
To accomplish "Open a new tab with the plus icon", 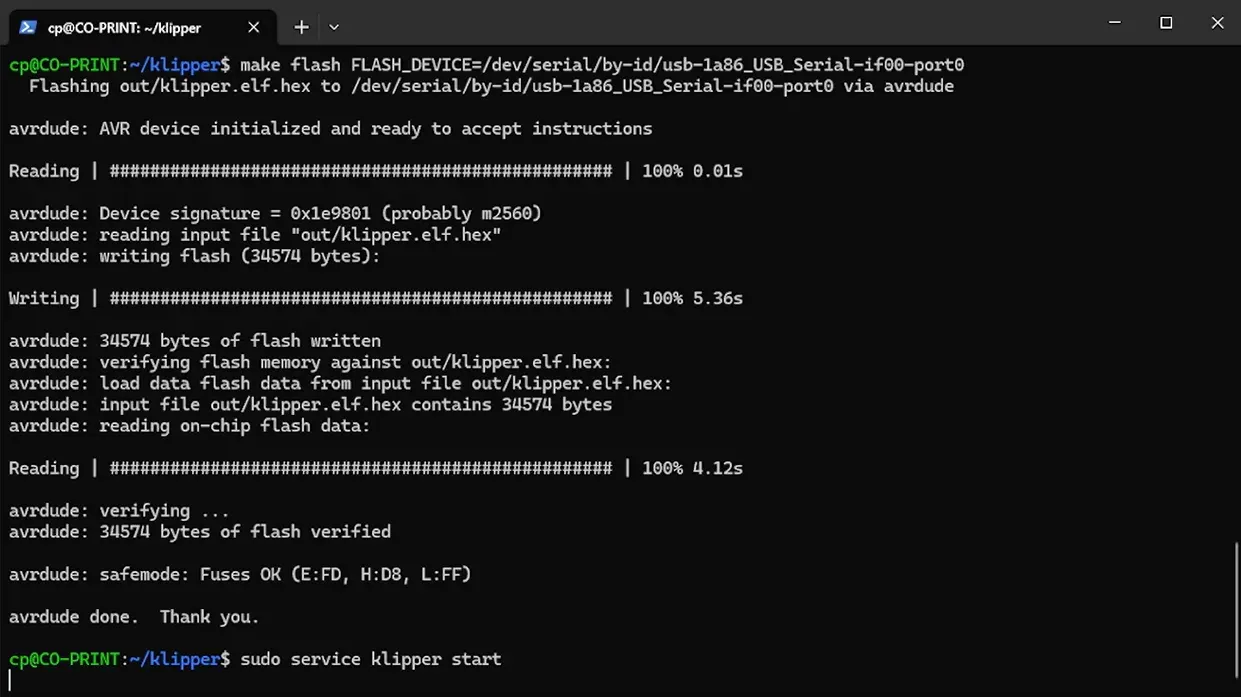I will 301,27.
